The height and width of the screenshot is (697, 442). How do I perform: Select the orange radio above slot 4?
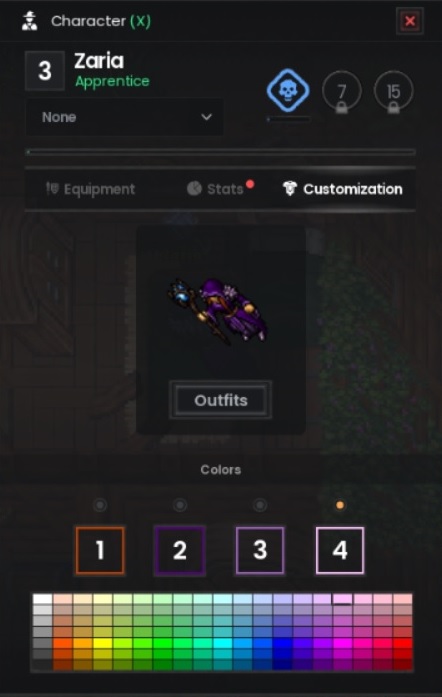(x=340, y=505)
